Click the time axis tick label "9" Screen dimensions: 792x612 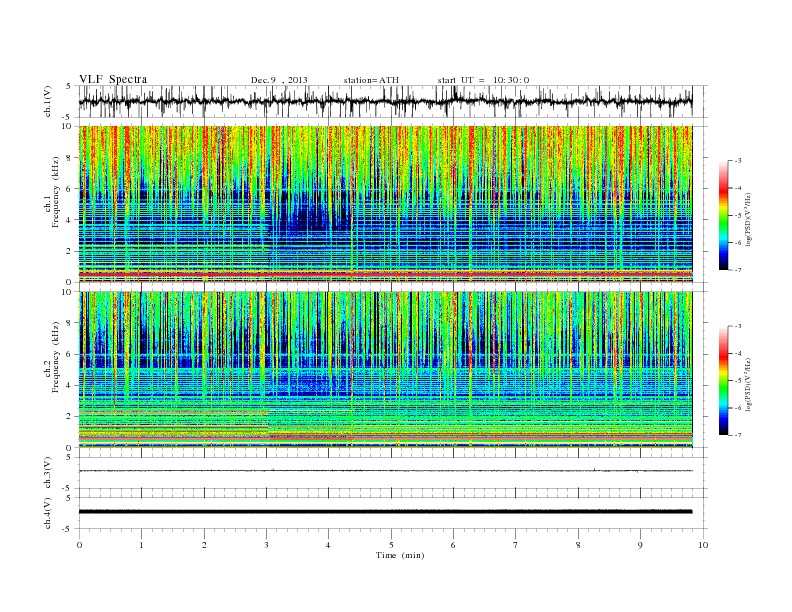[640, 545]
